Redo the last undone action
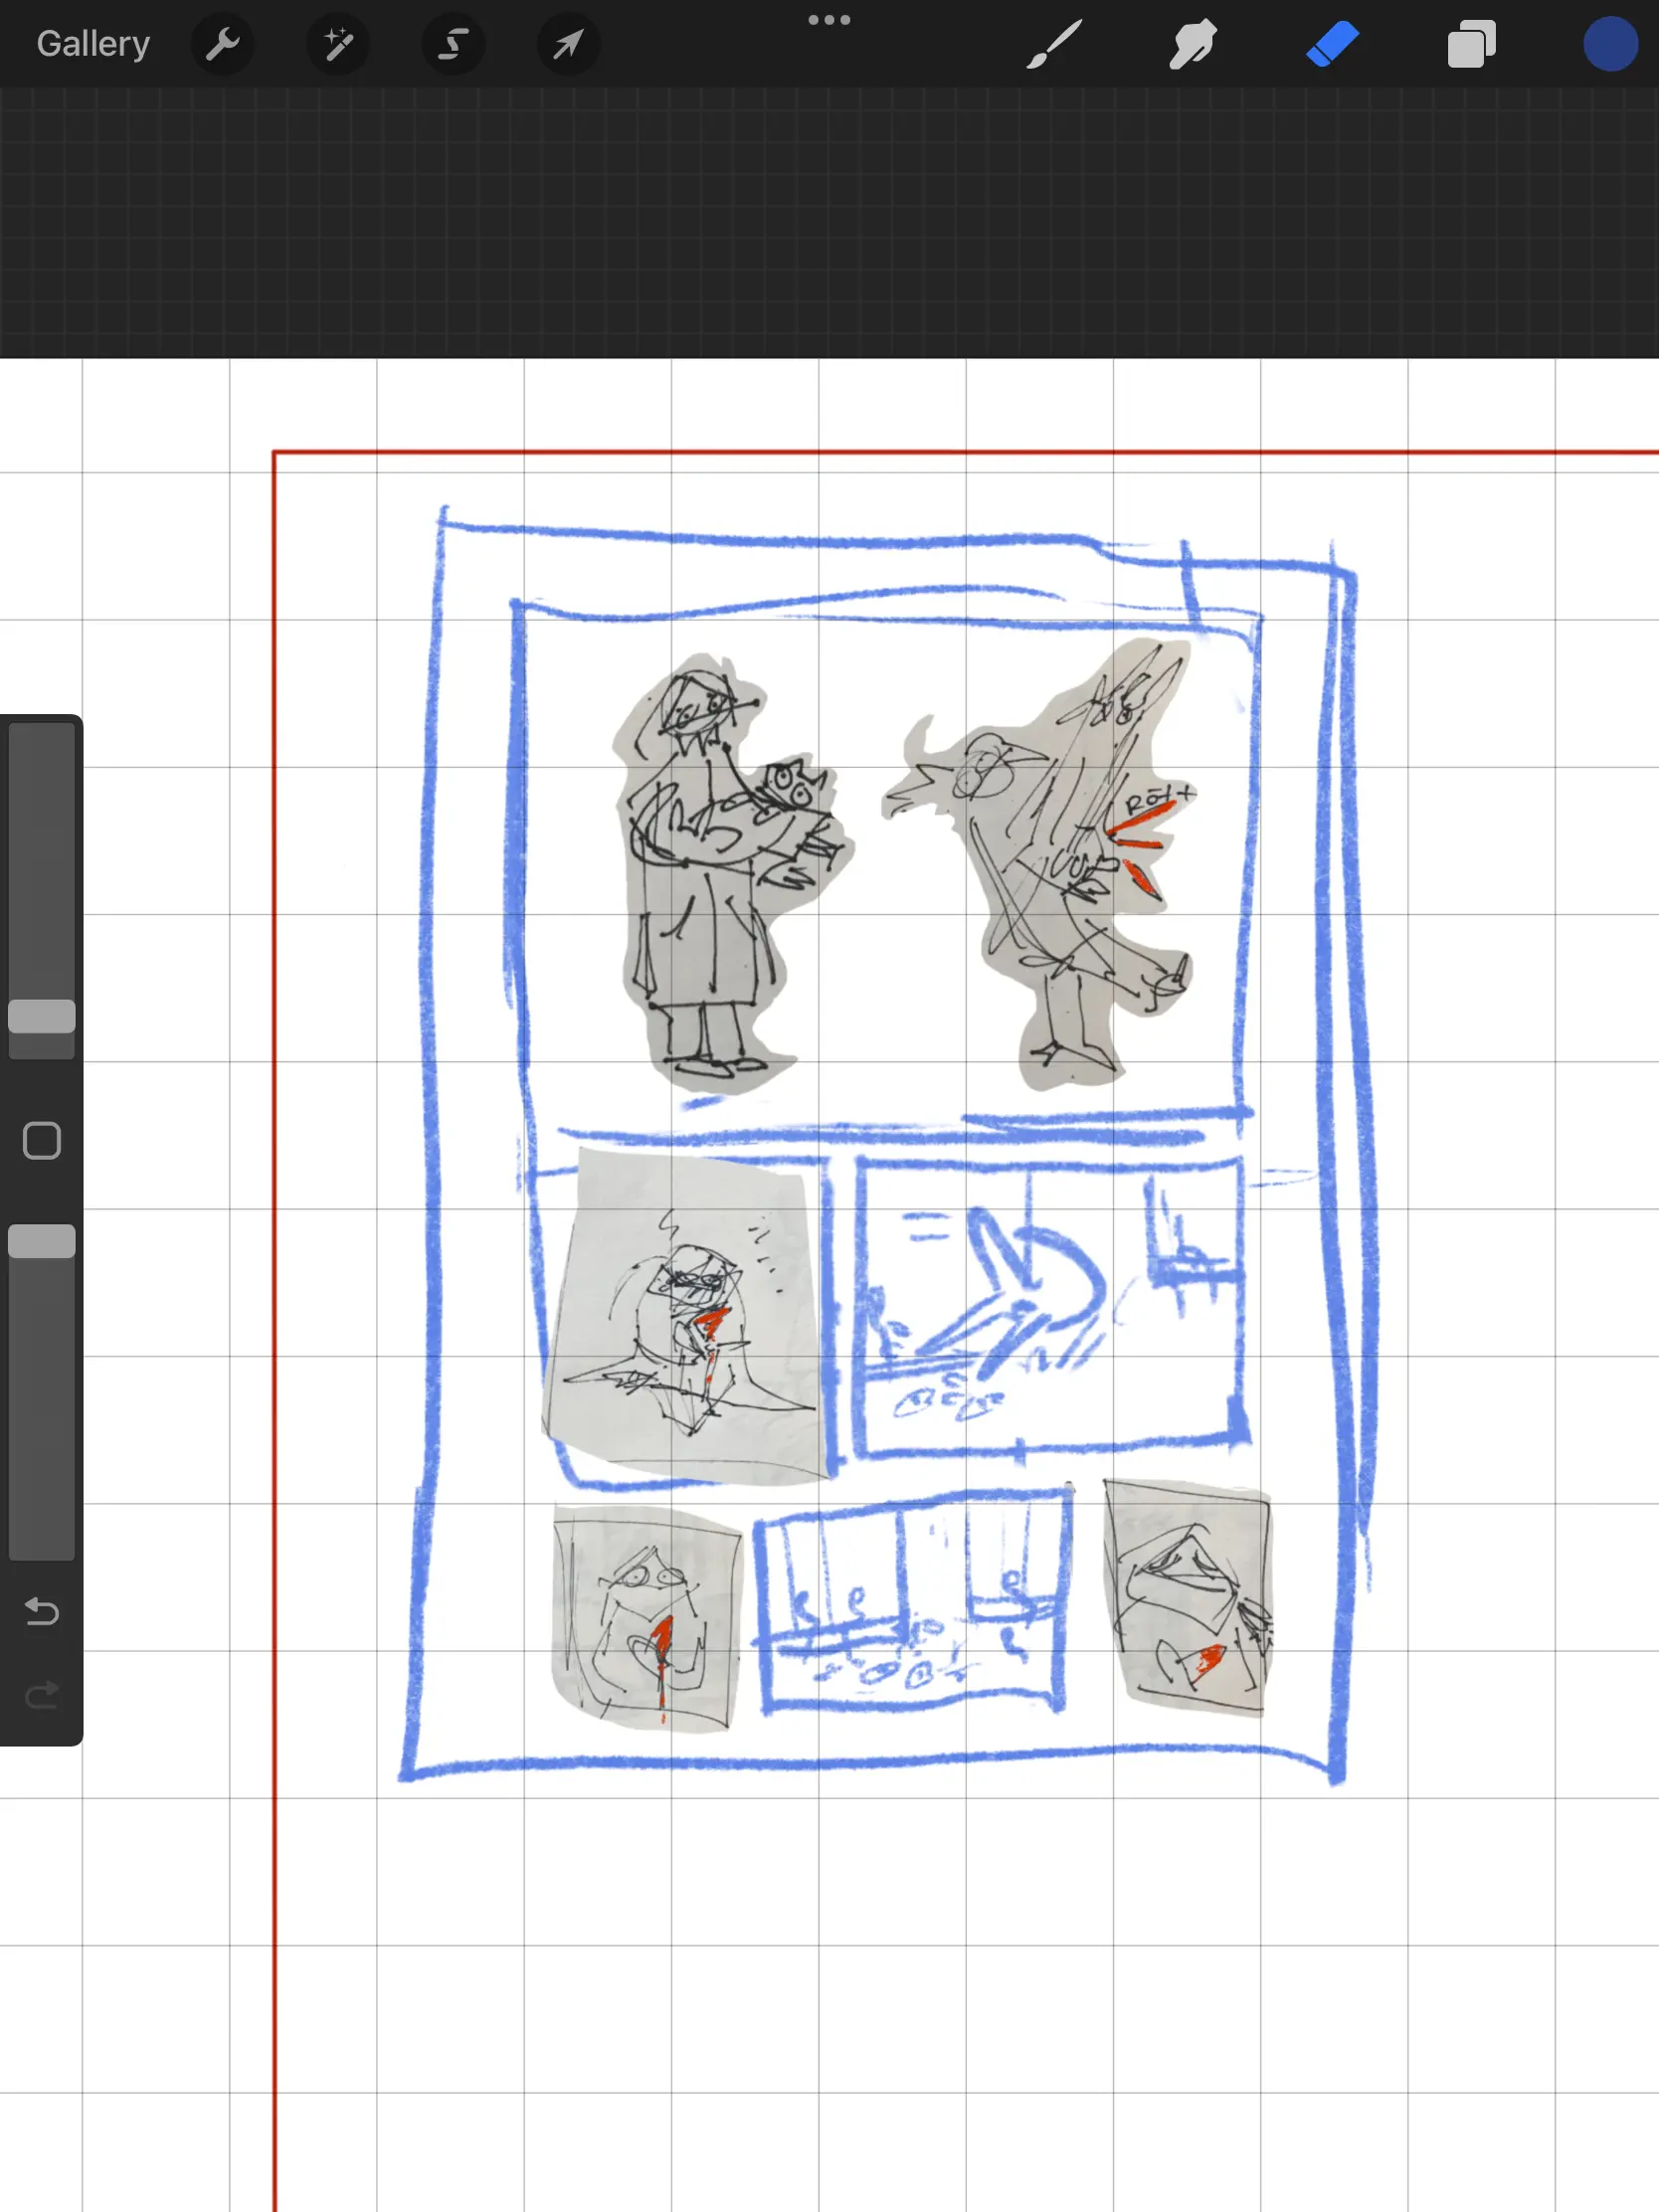The width and height of the screenshot is (1659, 2212). [41, 1695]
